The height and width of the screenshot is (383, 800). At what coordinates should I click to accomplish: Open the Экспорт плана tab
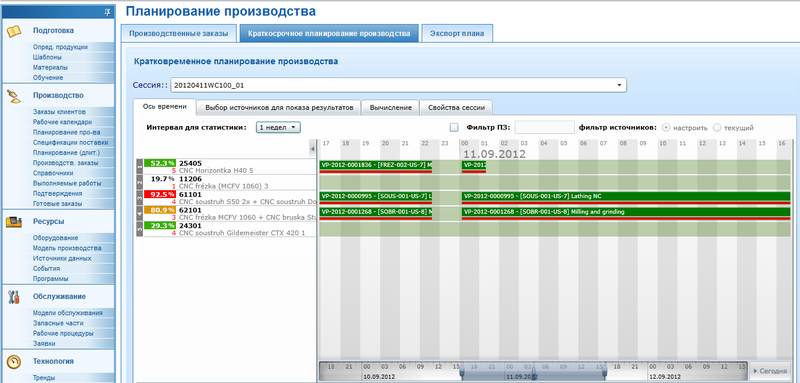[x=458, y=34]
